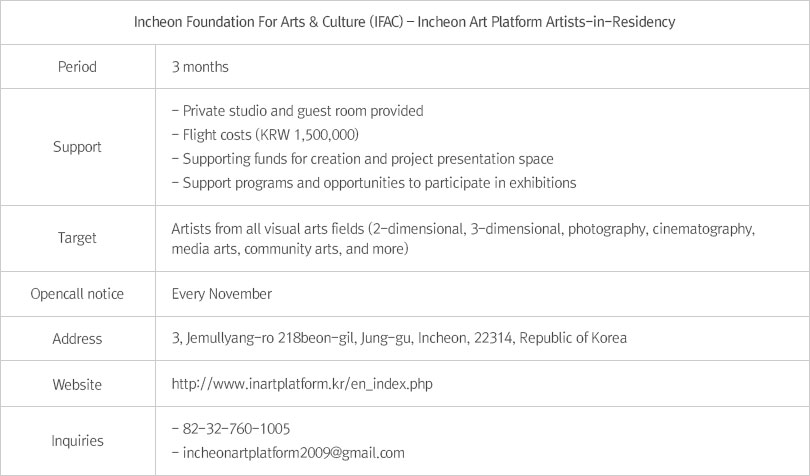Click the 82-32-760-1005 phone number

coord(231,429)
